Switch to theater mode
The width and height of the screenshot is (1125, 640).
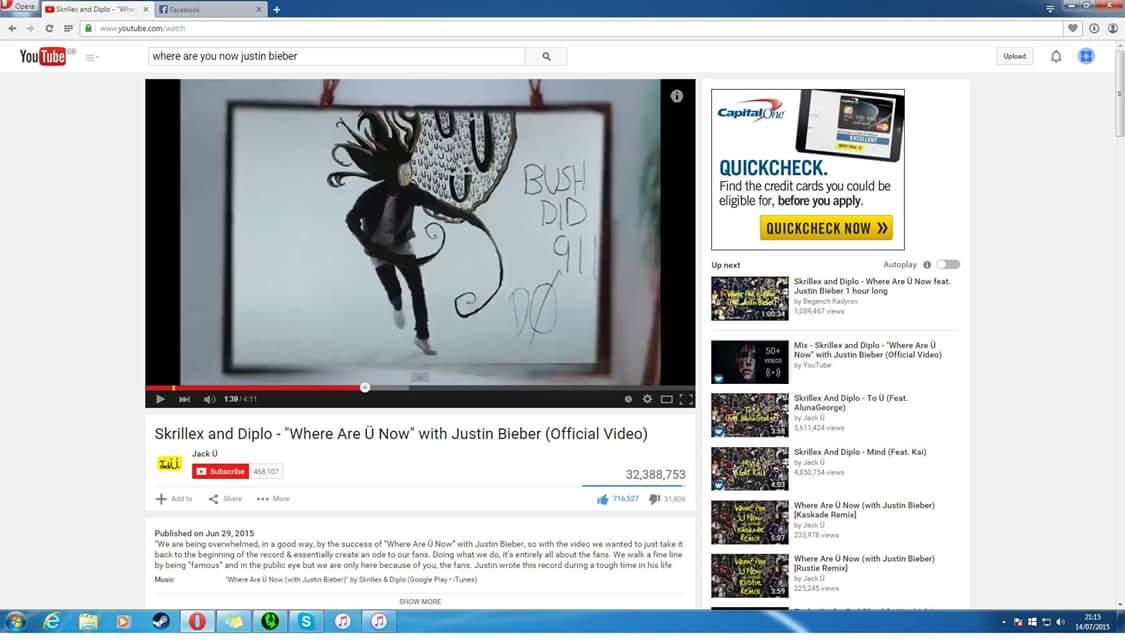pos(667,399)
